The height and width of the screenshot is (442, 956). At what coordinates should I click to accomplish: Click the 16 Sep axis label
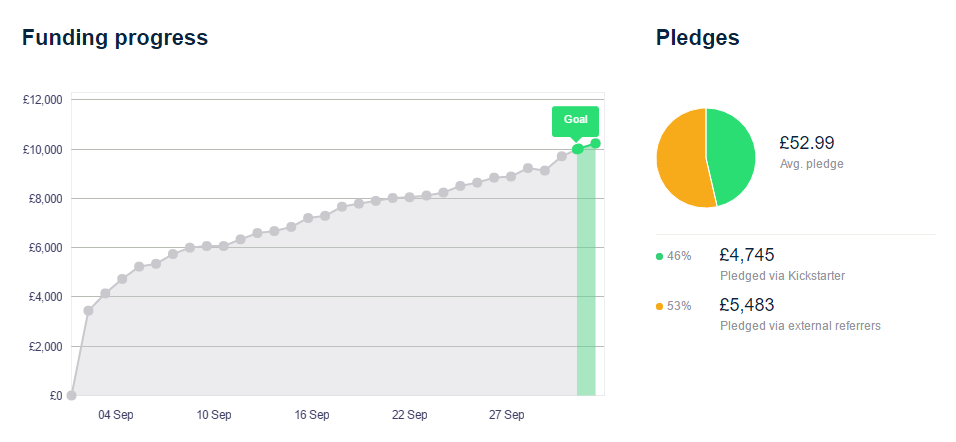[312, 415]
